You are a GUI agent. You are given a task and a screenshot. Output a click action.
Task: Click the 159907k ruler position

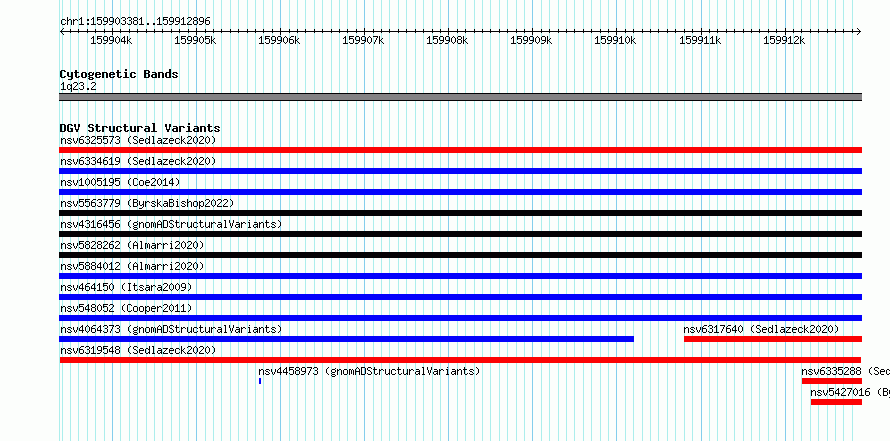pos(363,40)
